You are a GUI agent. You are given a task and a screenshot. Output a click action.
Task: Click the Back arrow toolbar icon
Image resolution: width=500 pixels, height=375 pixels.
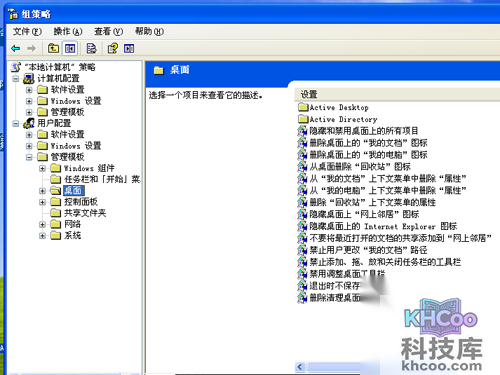coord(16,49)
